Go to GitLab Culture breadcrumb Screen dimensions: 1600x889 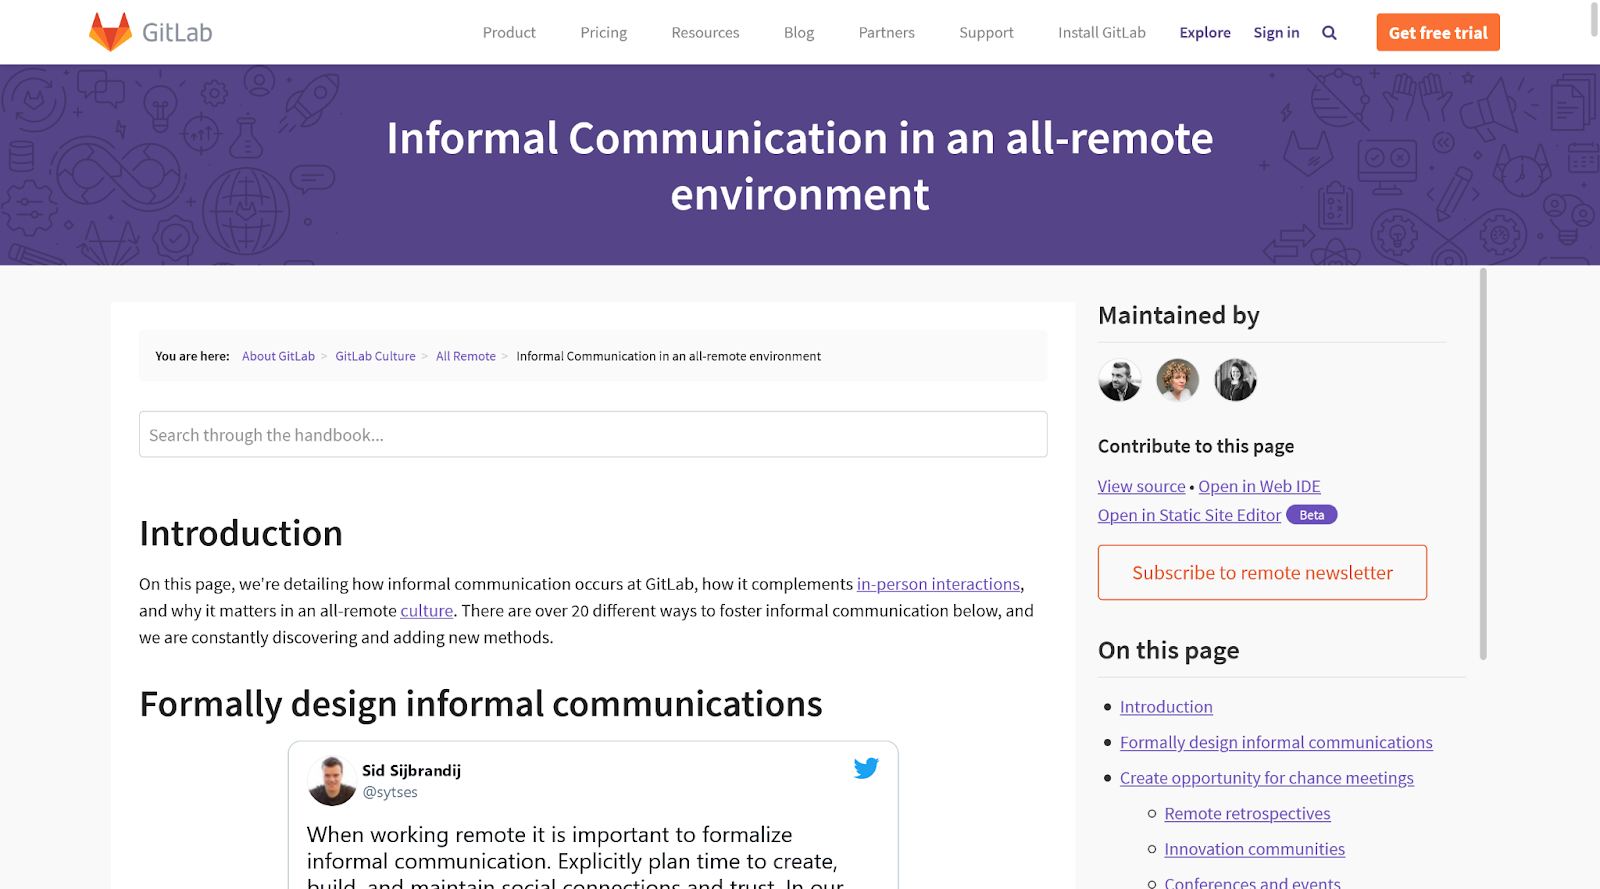[375, 356]
